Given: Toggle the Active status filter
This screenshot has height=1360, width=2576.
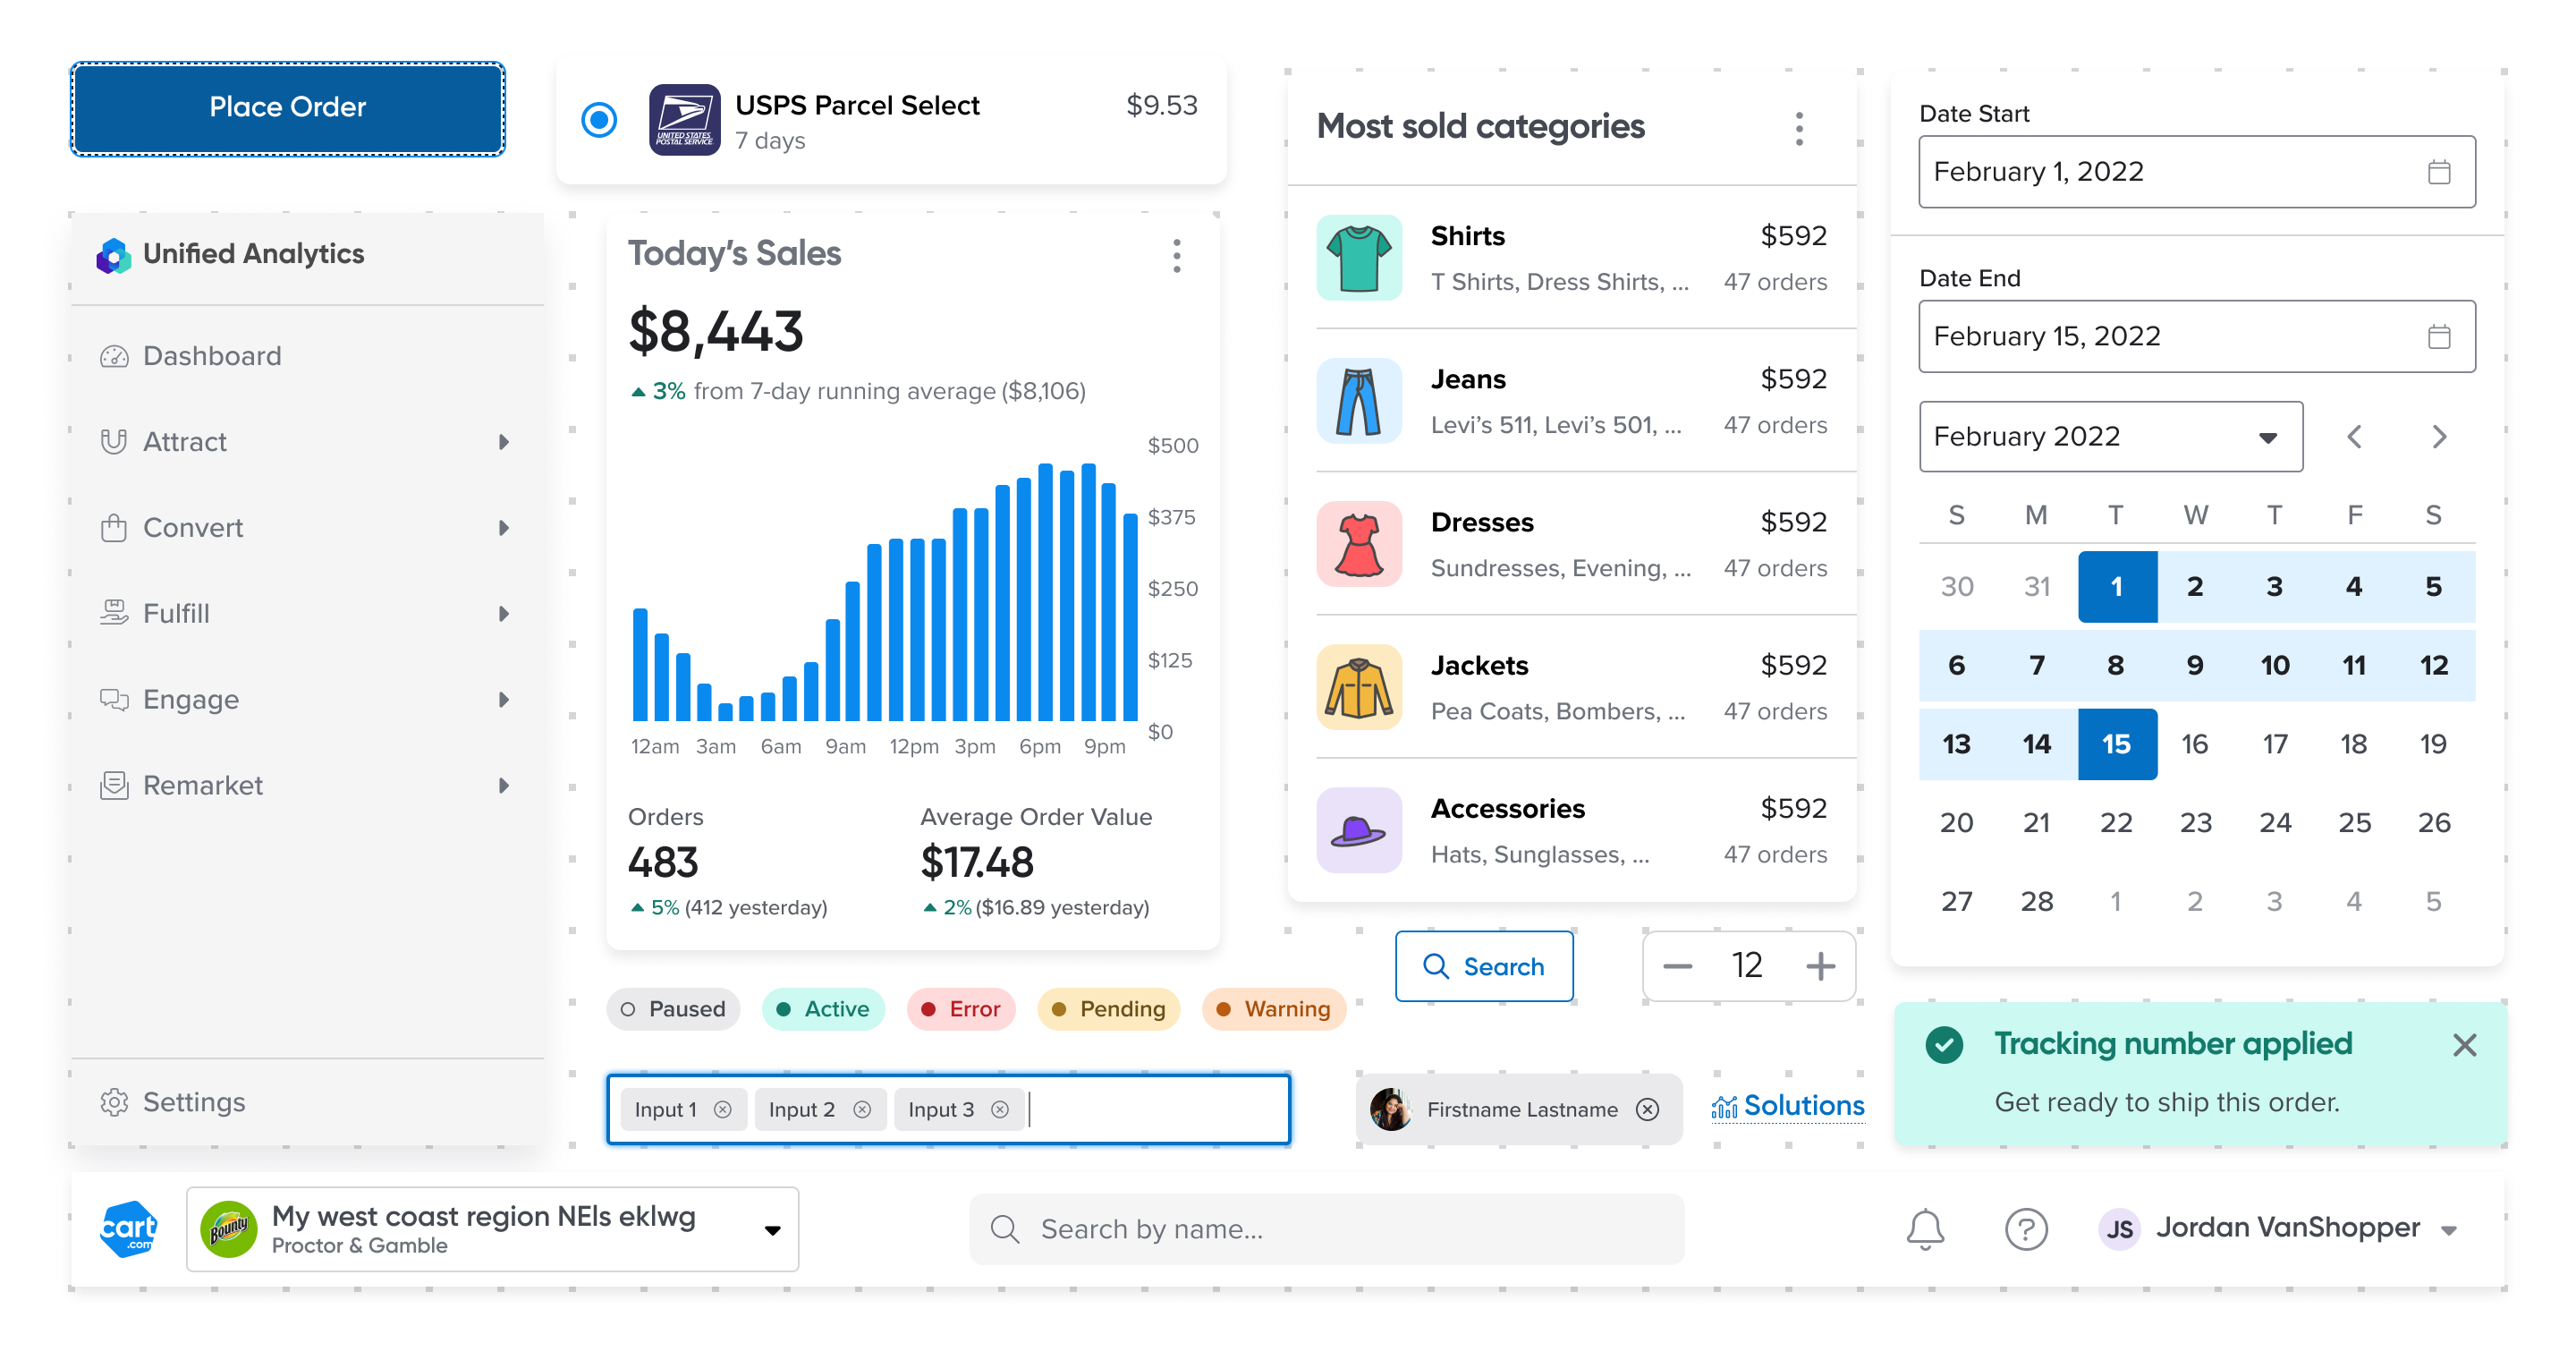Looking at the screenshot, I should coord(823,1009).
